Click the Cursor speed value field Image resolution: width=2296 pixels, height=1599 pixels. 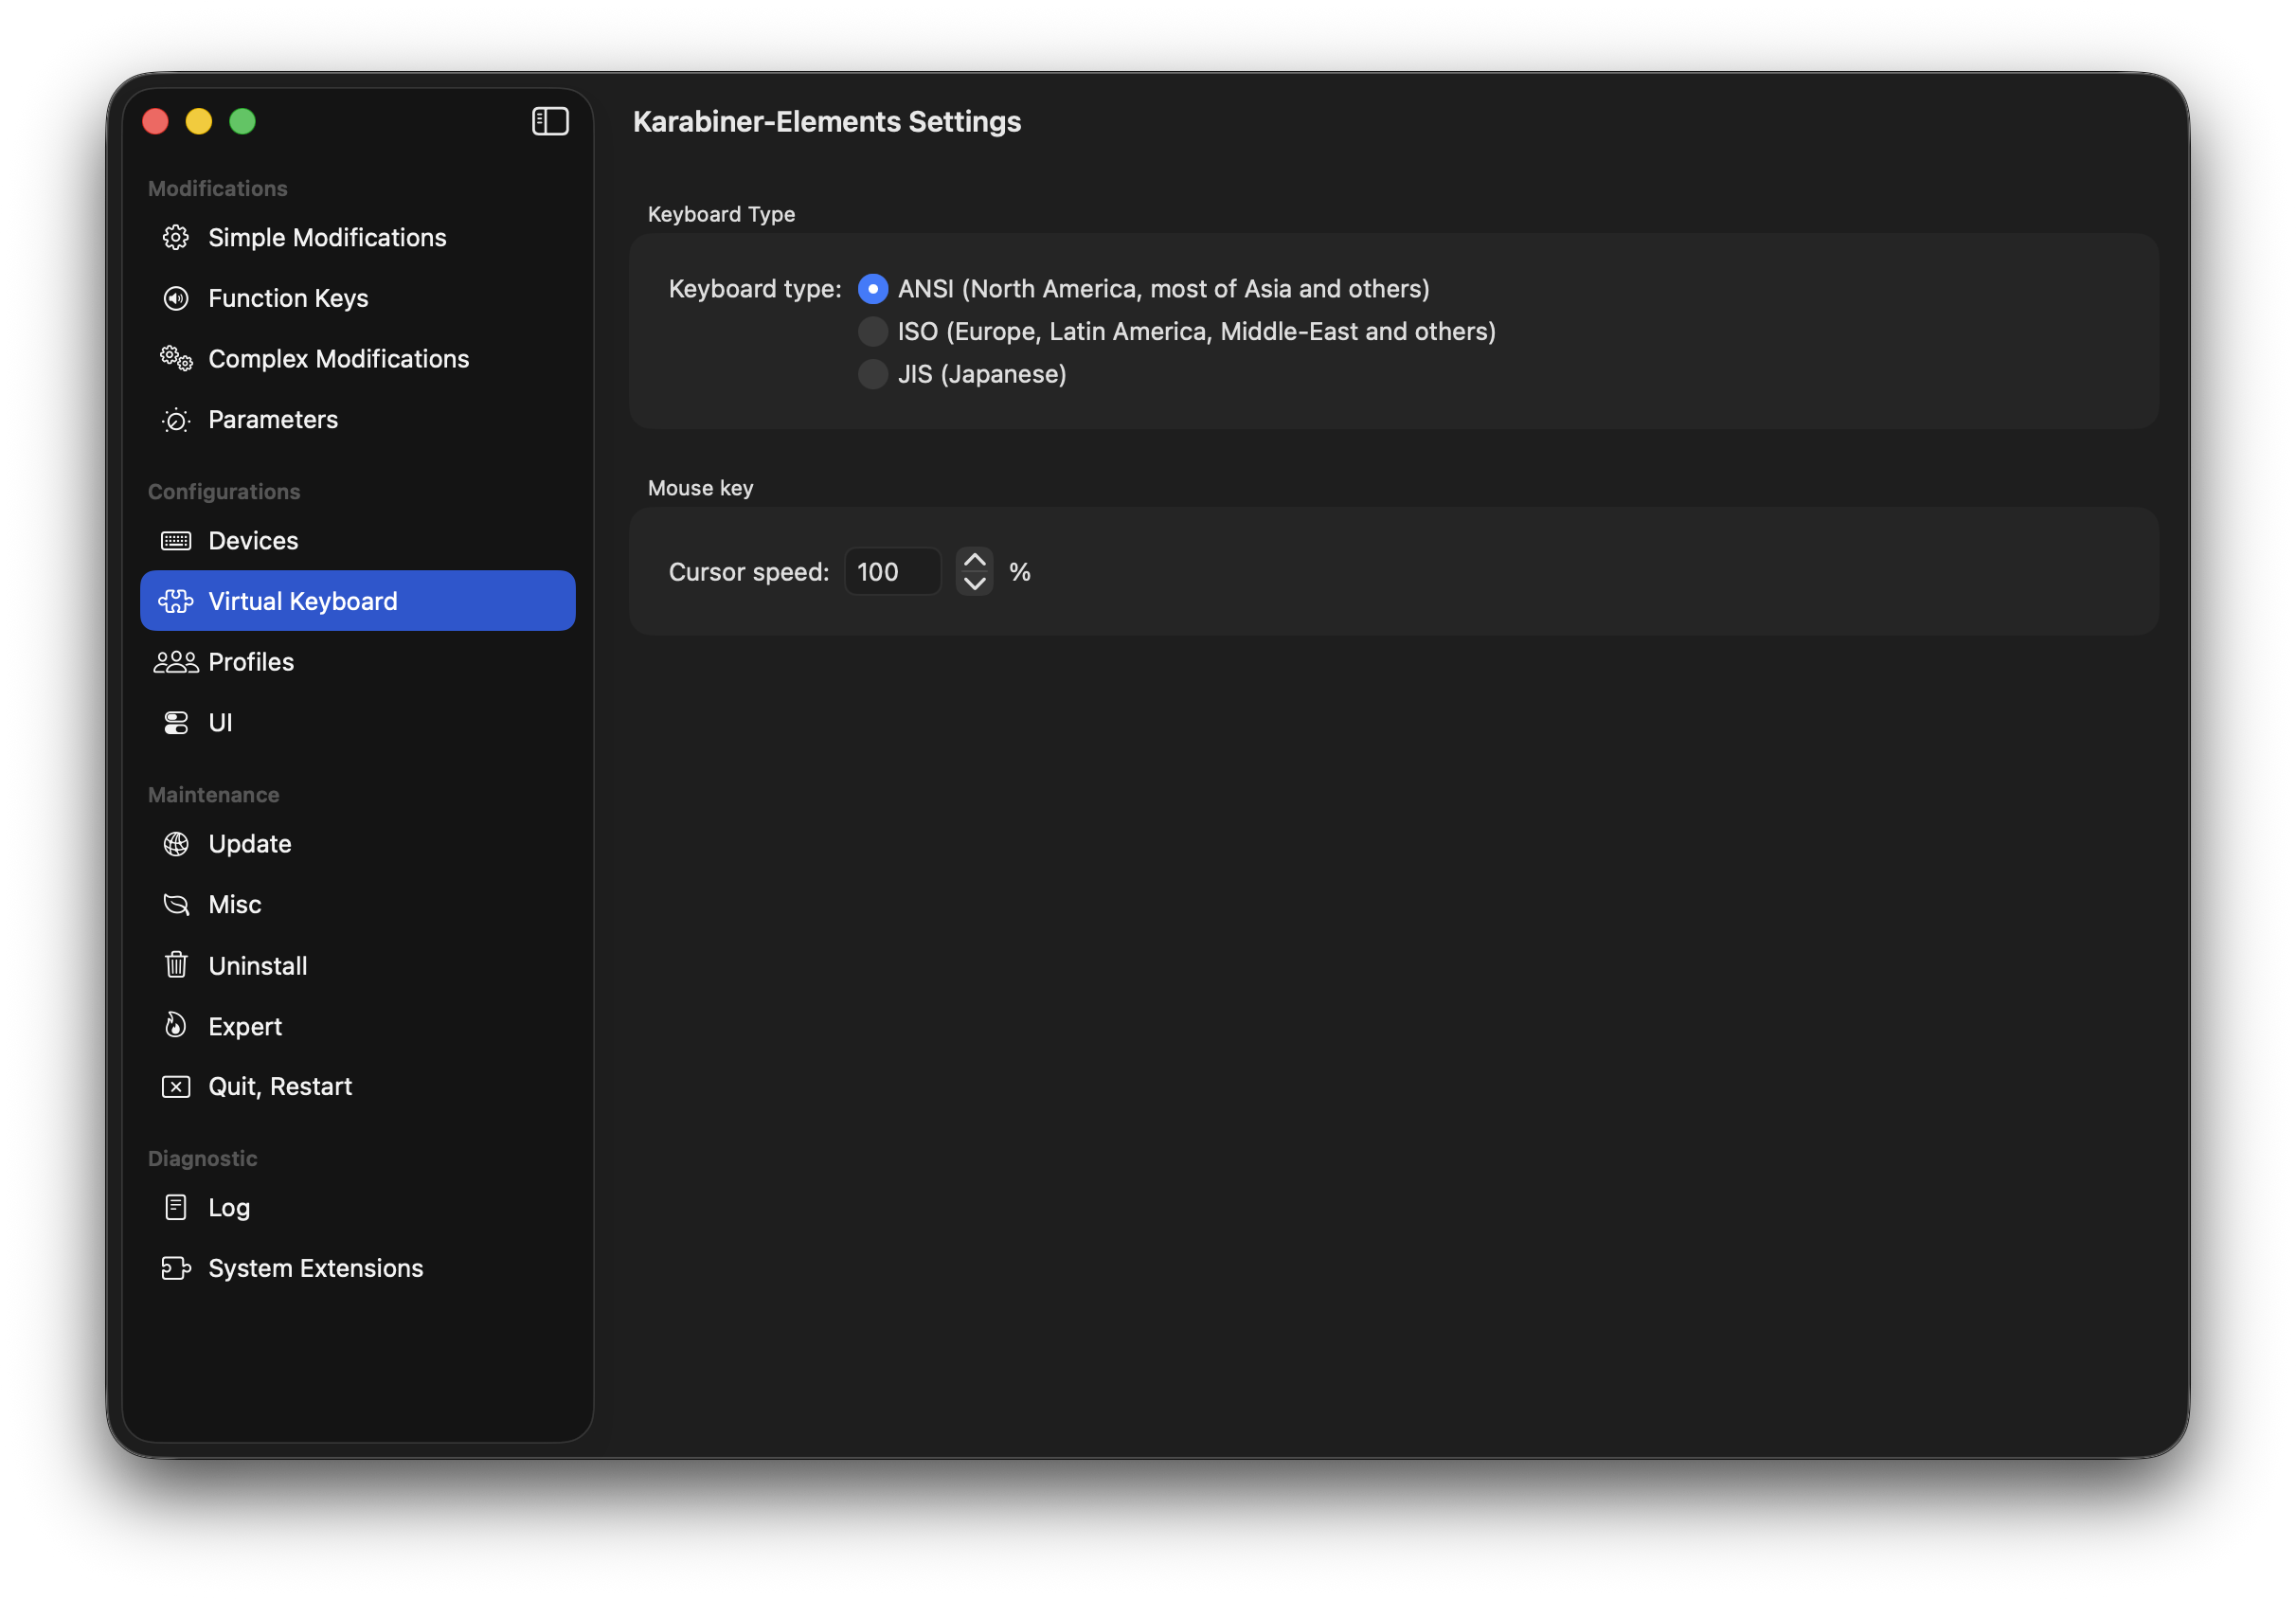pos(893,572)
